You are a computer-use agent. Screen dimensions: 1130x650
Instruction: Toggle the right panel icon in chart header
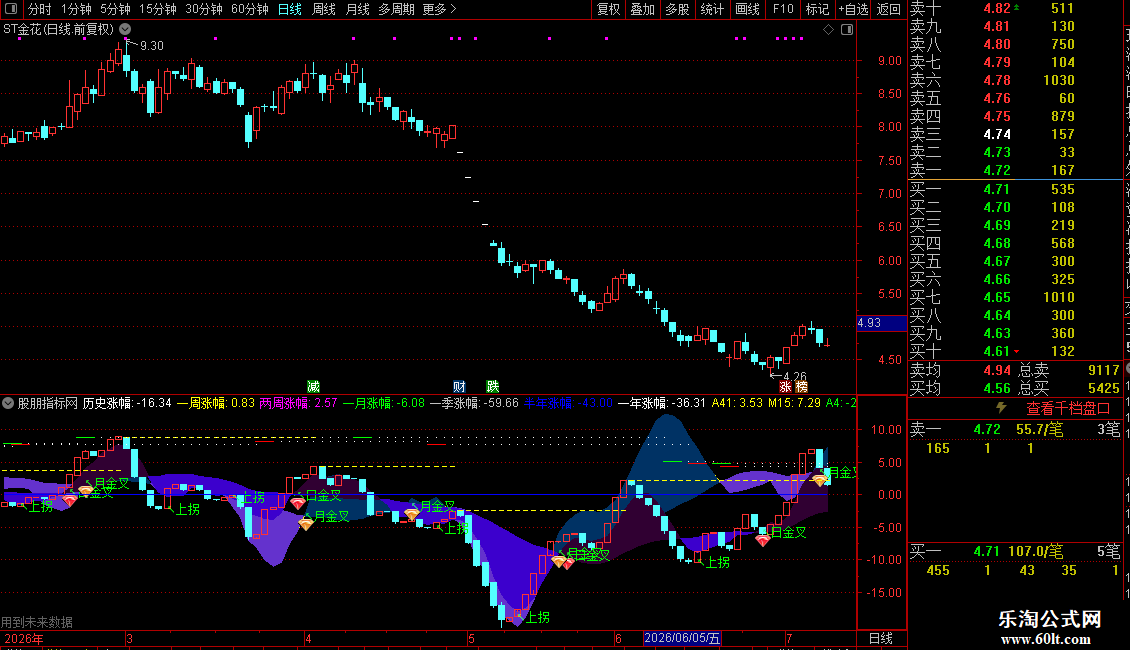click(848, 29)
